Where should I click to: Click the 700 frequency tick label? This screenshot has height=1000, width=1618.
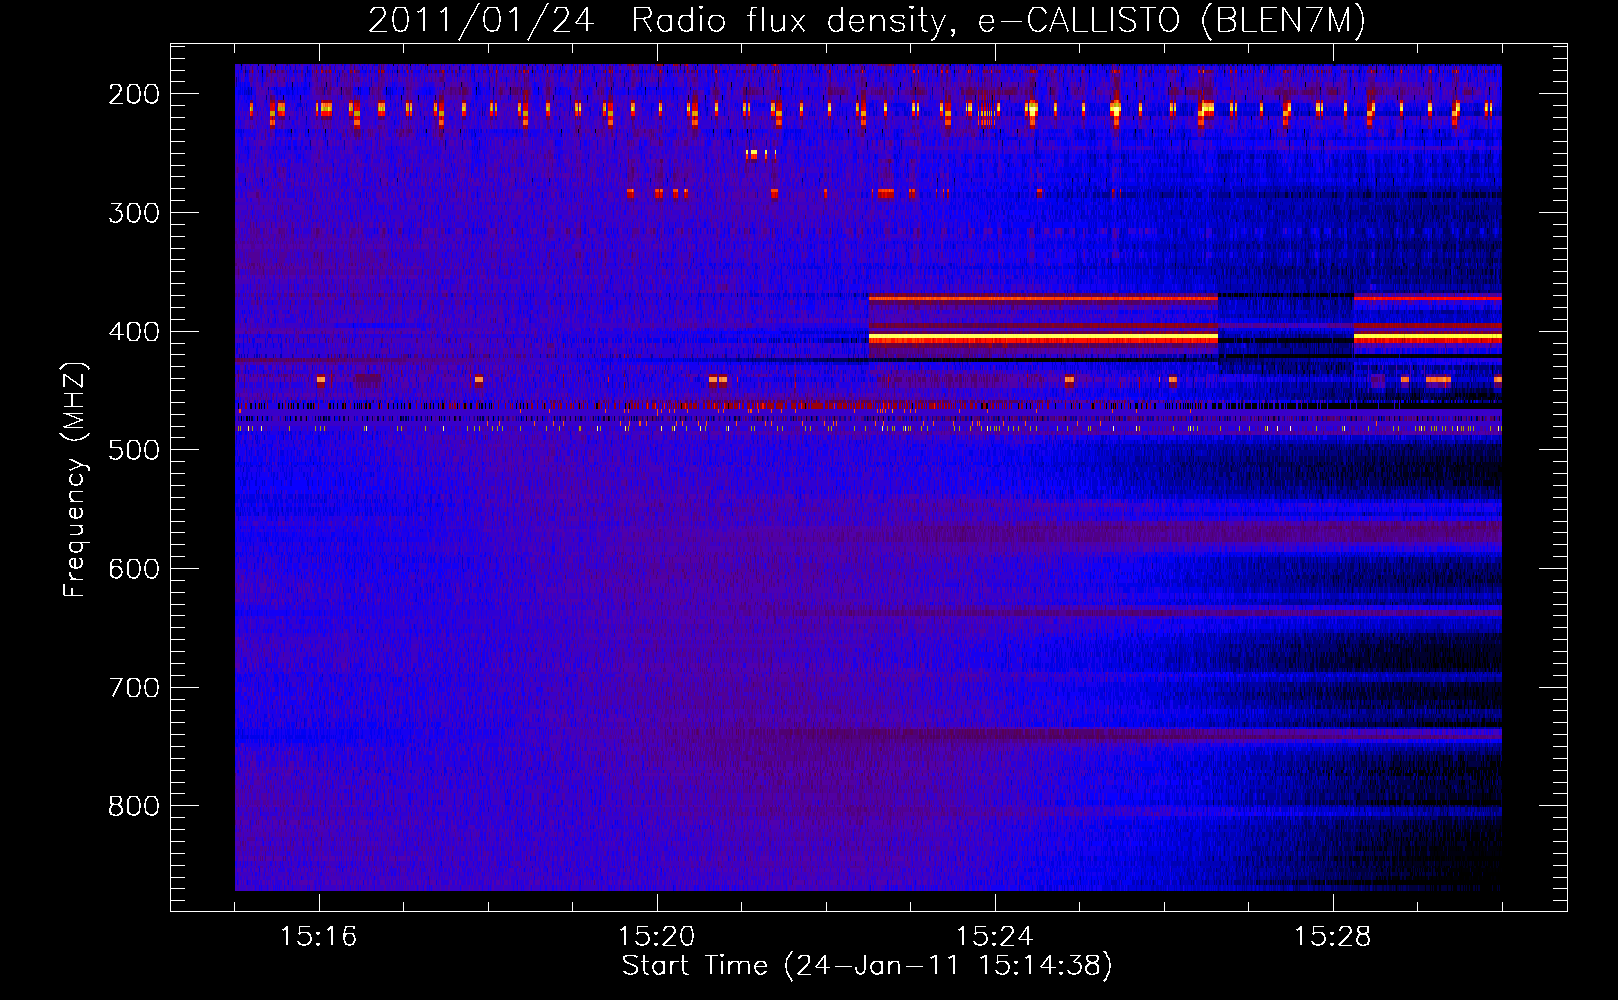click(x=134, y=687)
